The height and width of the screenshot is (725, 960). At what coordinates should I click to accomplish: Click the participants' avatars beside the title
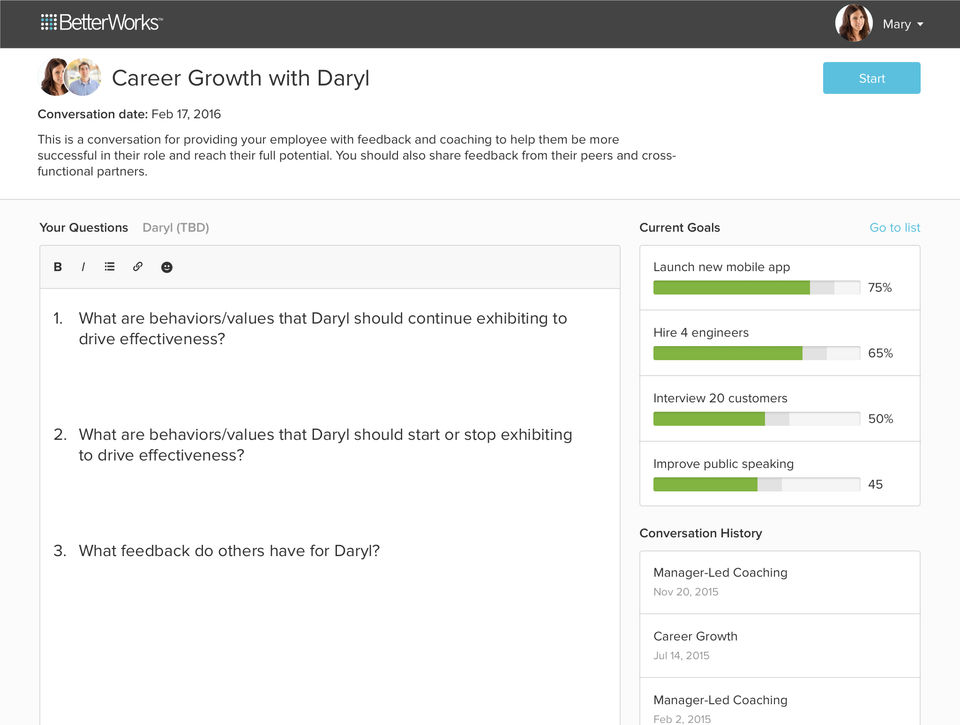pos(70,77)
